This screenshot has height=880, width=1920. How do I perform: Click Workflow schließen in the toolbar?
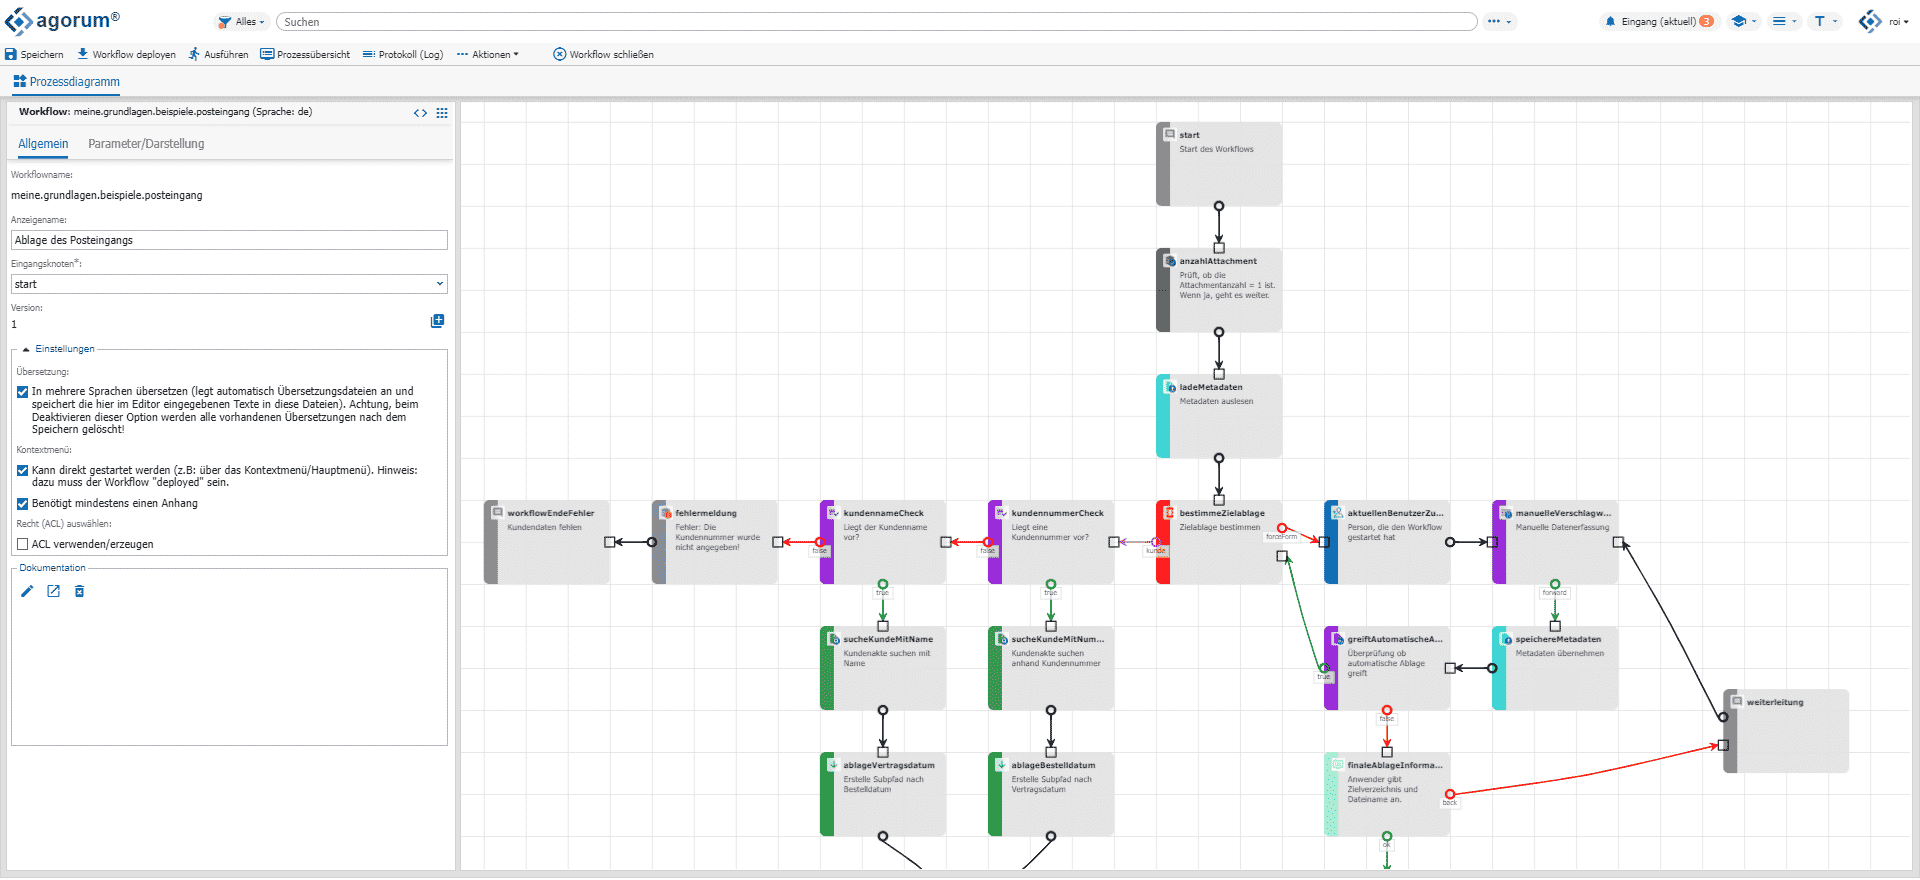pos(603,55)
